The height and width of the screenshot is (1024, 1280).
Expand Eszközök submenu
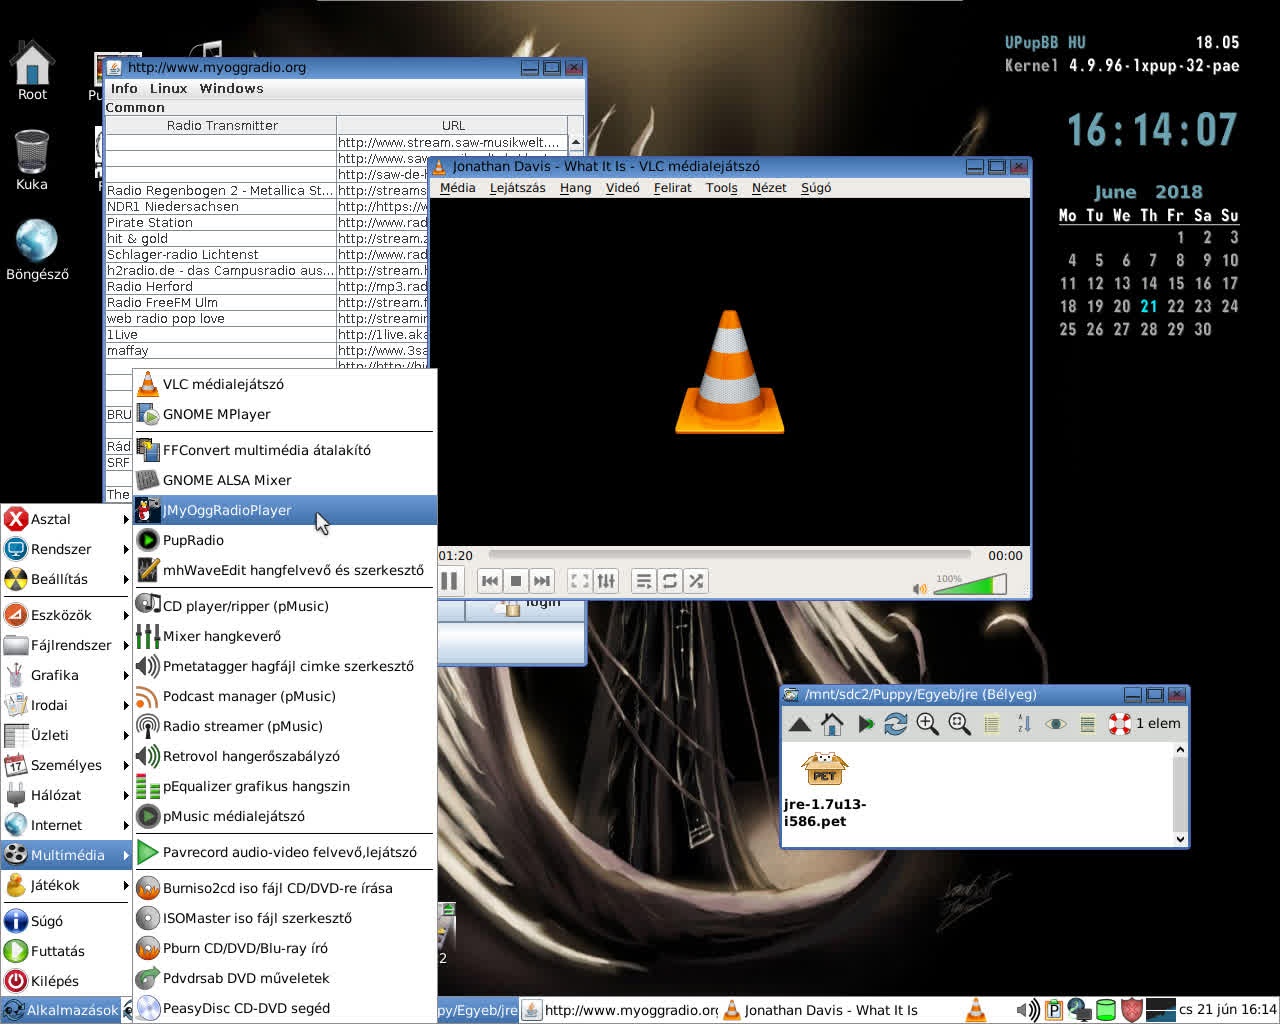point(67,615)
